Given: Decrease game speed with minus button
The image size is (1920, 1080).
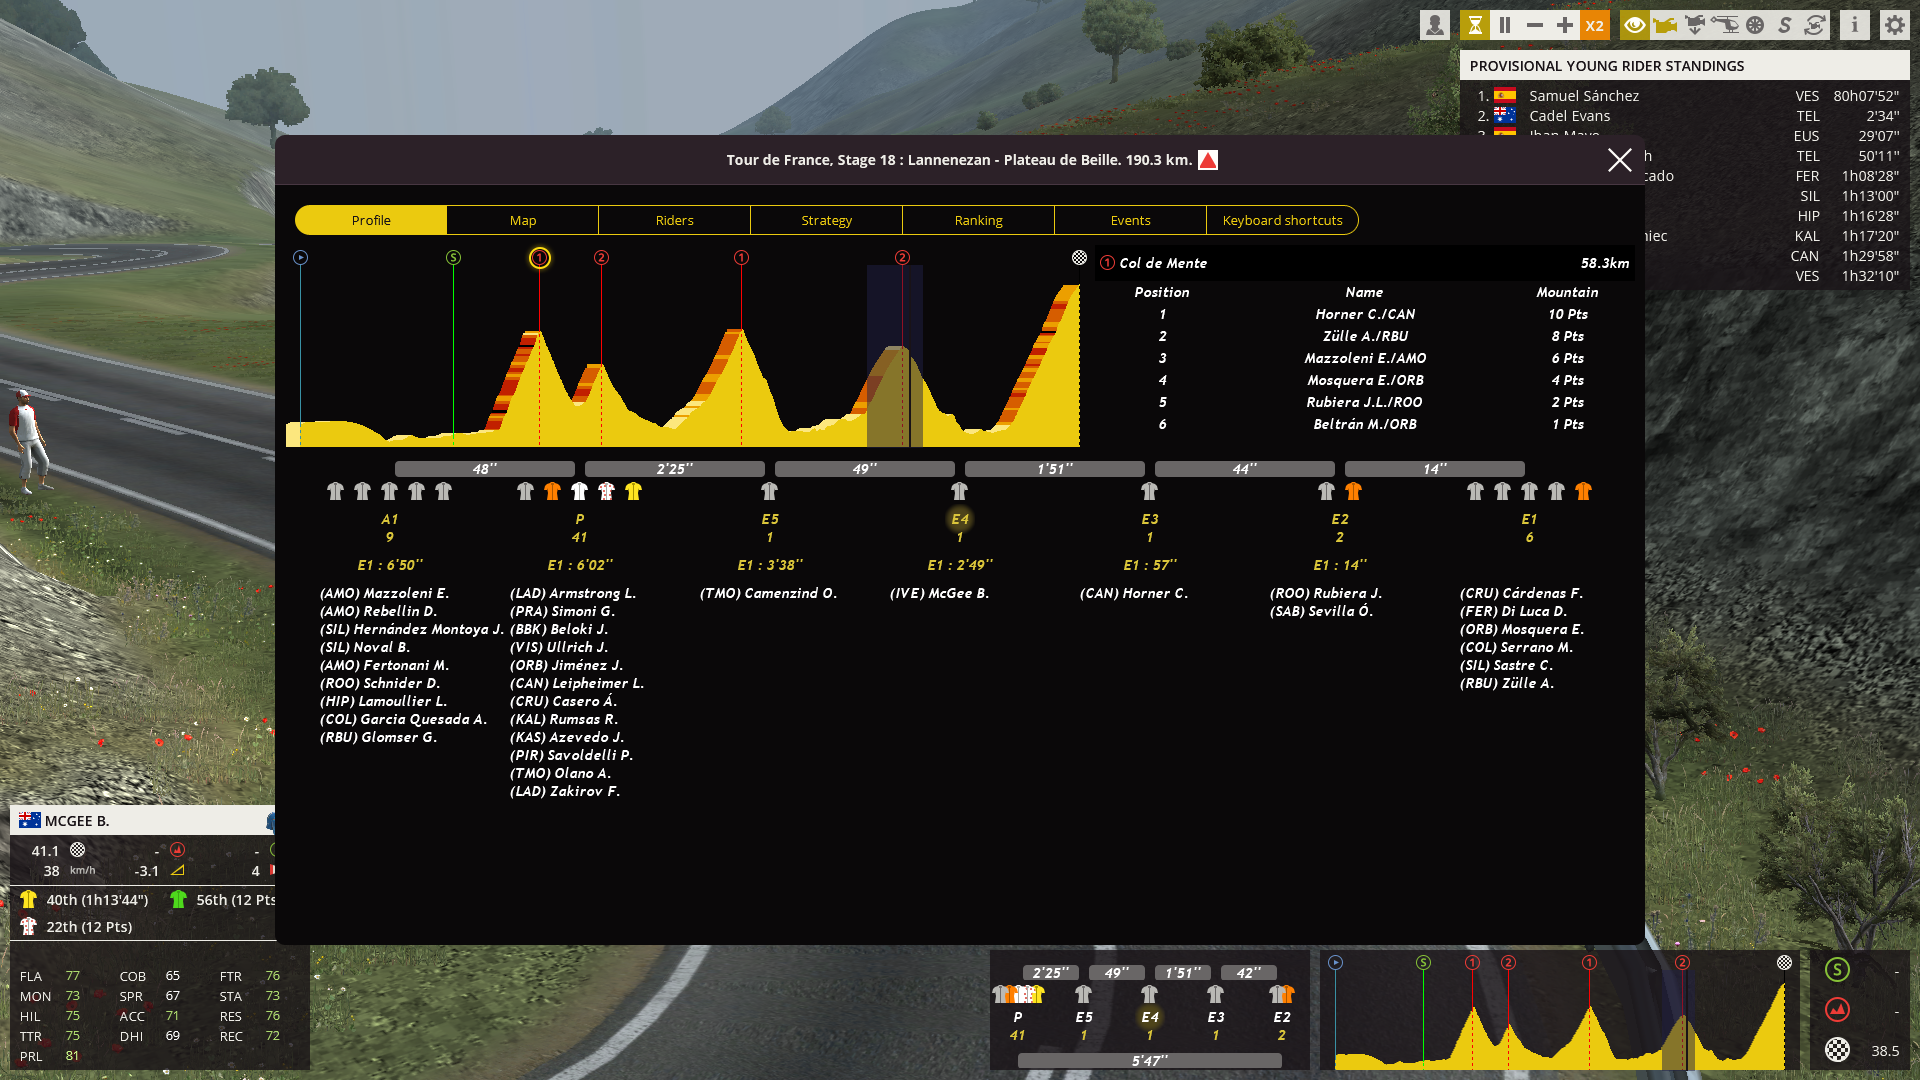Looking at the screenshot, I should [x=1535, y=25].
